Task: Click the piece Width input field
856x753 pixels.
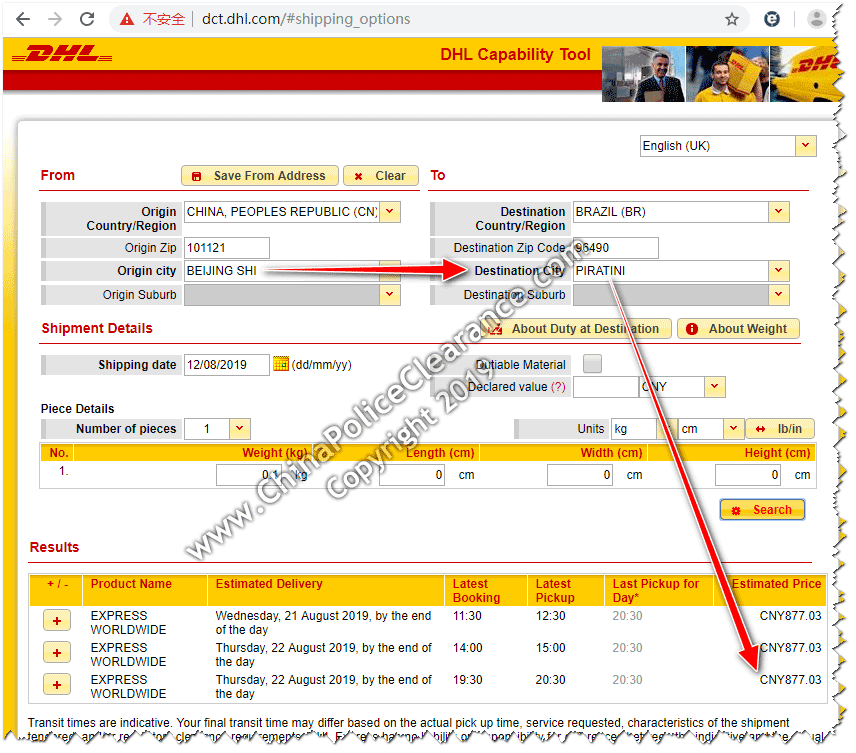Action: coord(580,475)
